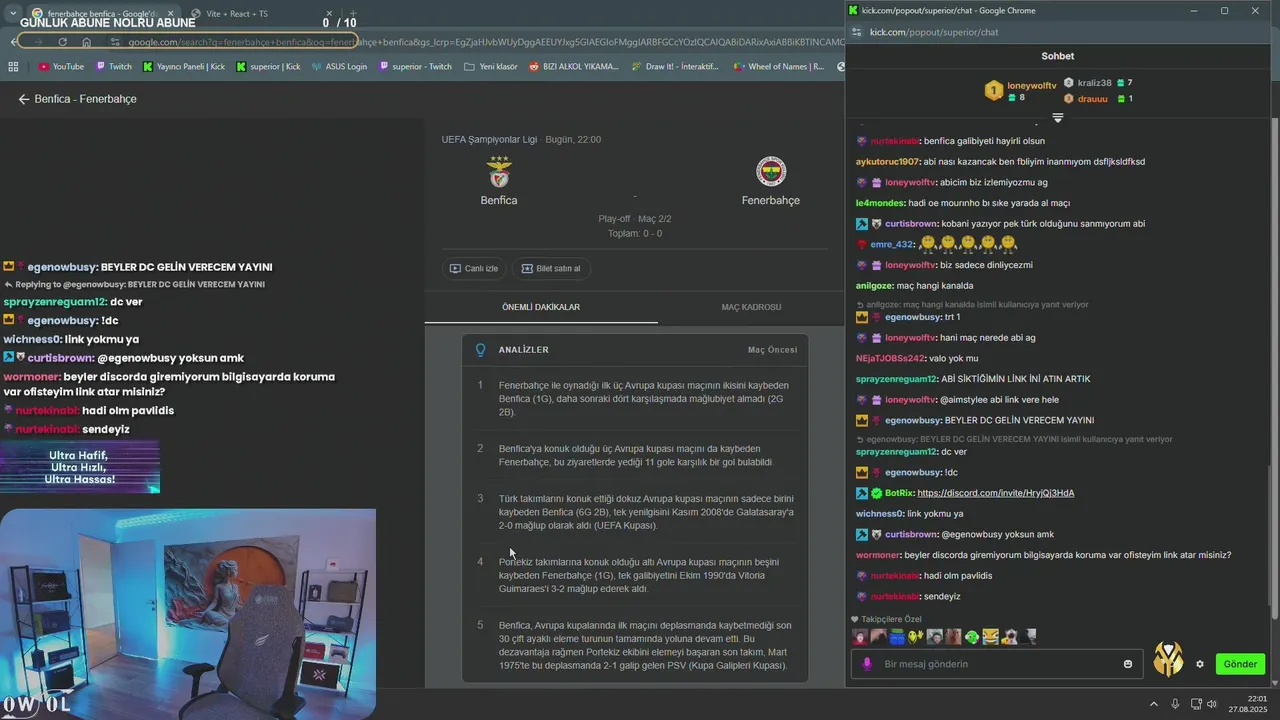Switch to ÖNEMLİ DAKİKALAR tab
The width and height of the screenshot is (1280, 720).
click(x=541, y=307)
